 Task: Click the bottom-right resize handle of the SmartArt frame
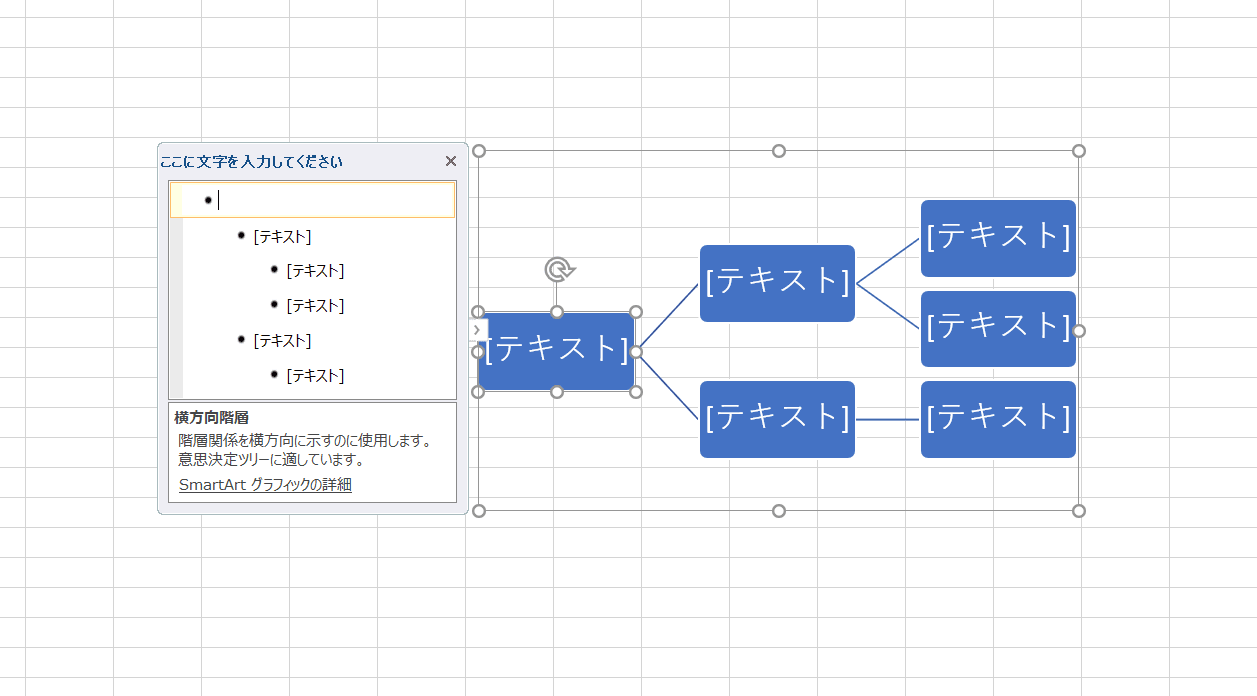(1078, 511)
